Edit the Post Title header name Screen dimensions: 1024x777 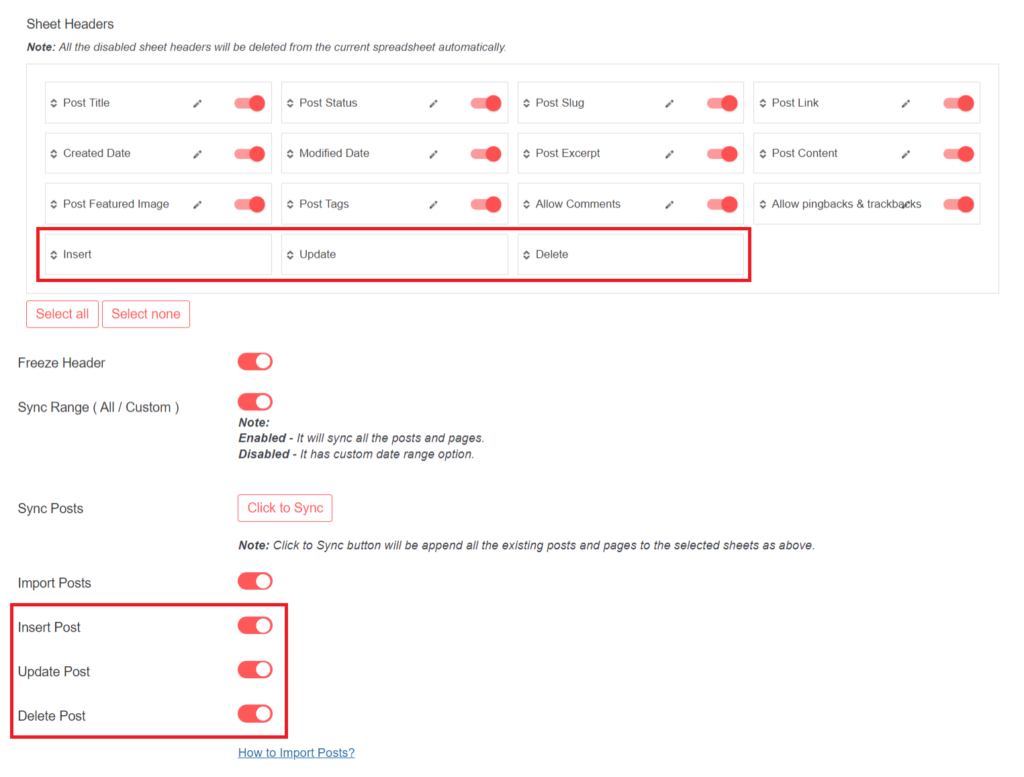(197, 102)
